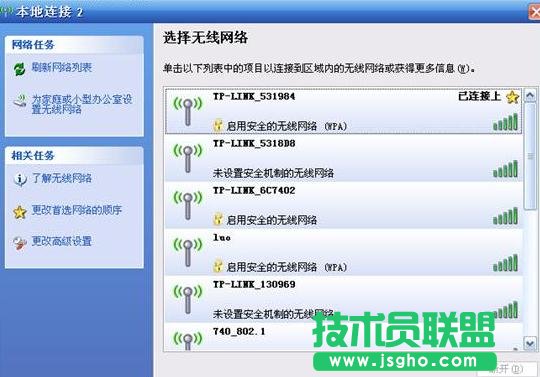This screenshot has width=540, height=377.
Task: Open change preferred network order link
Action: tap(77, 210)
